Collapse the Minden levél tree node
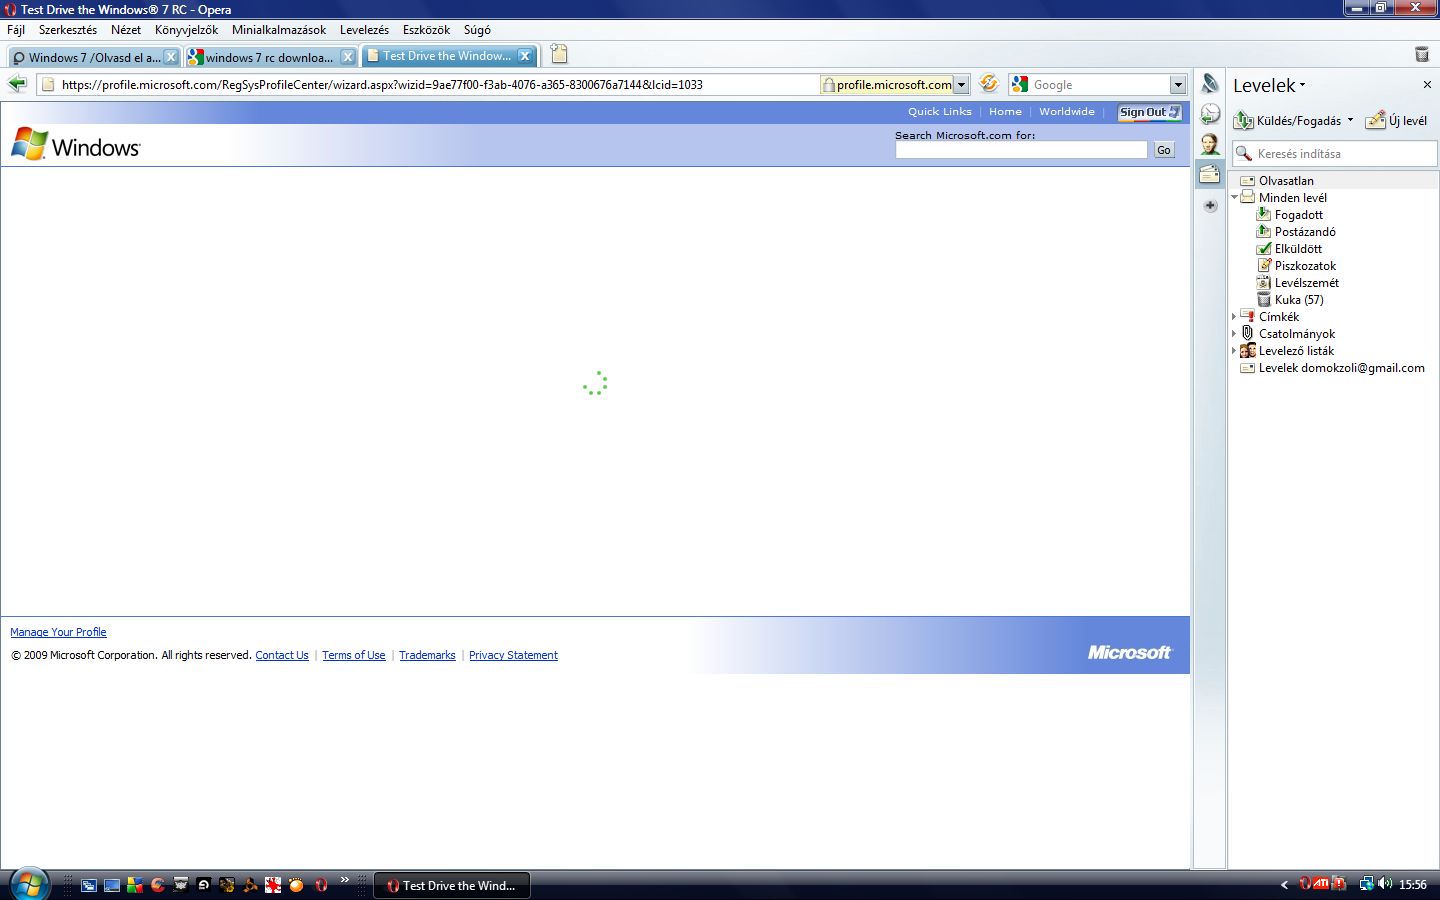 1234,198
